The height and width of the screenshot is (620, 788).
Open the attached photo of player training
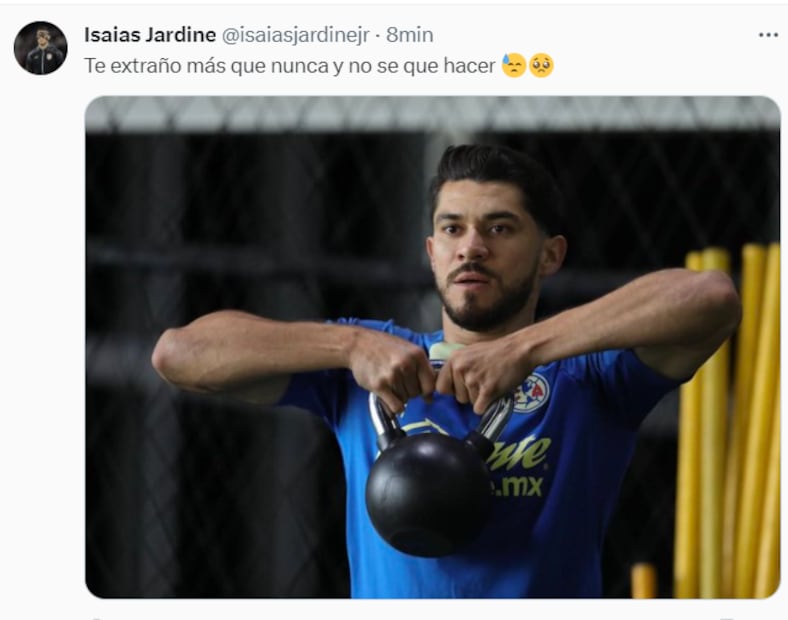[x=433, y=347]
